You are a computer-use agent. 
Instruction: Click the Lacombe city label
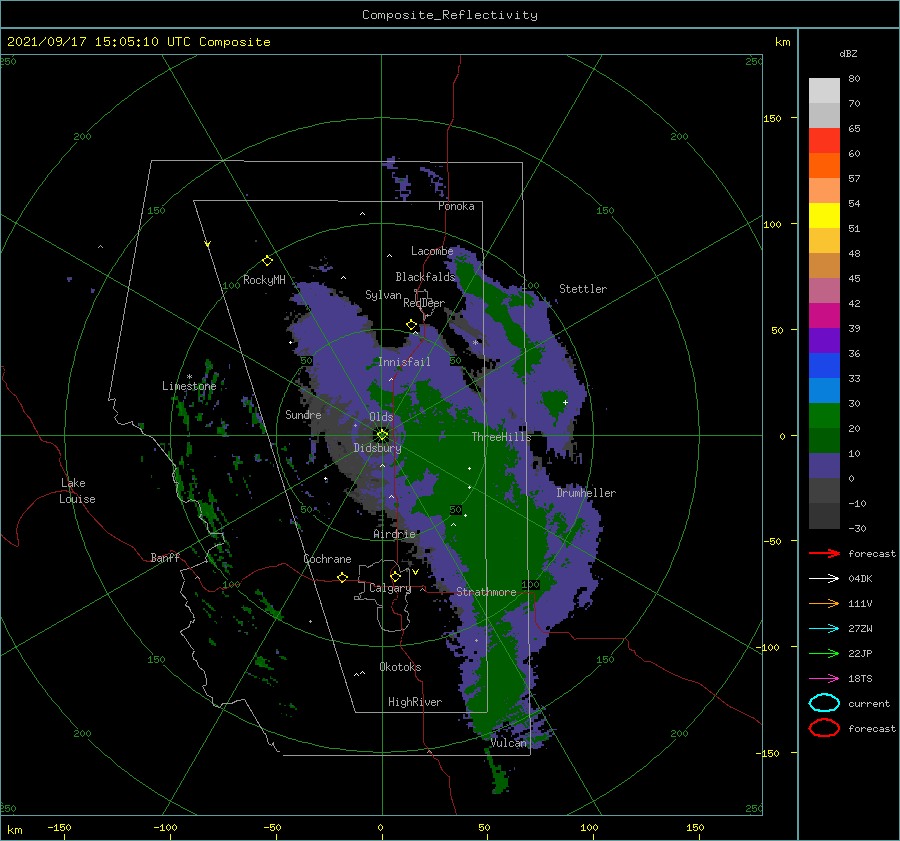[x=432, y=251]
